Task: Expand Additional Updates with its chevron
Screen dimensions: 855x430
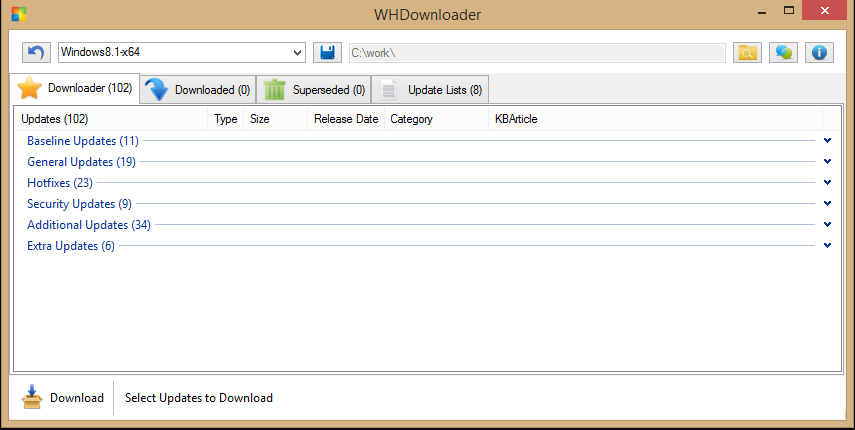Action: [x=827, y=225]
